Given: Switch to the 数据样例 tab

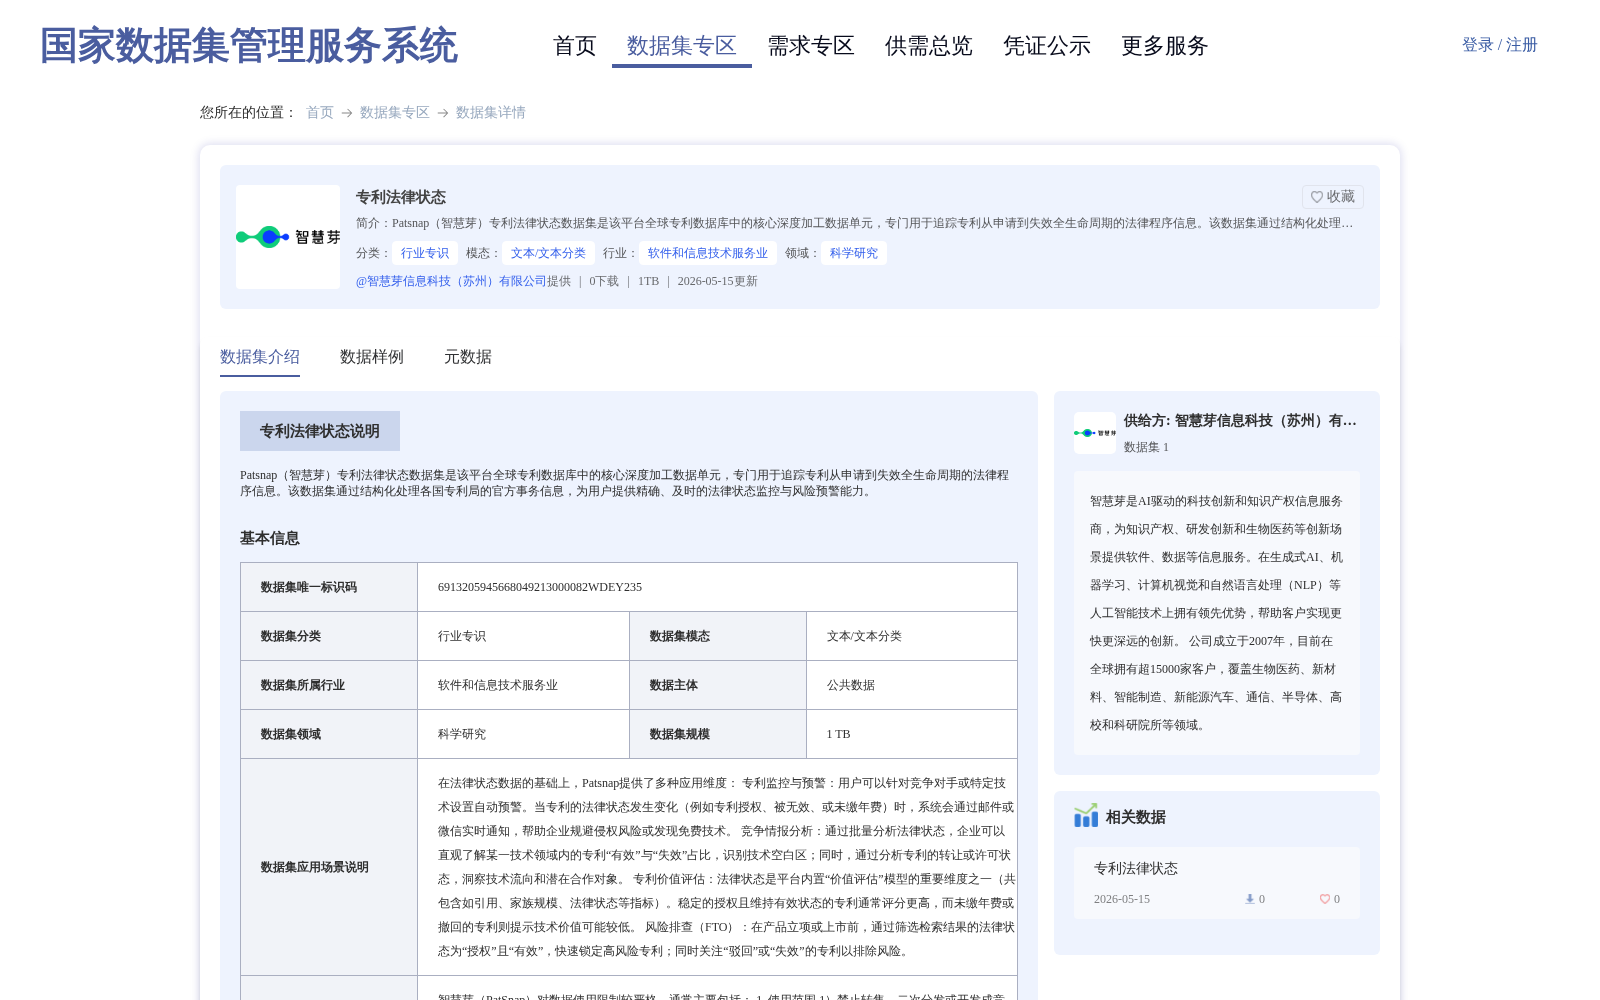Looking at the screenshot, I should coord(372,357).
